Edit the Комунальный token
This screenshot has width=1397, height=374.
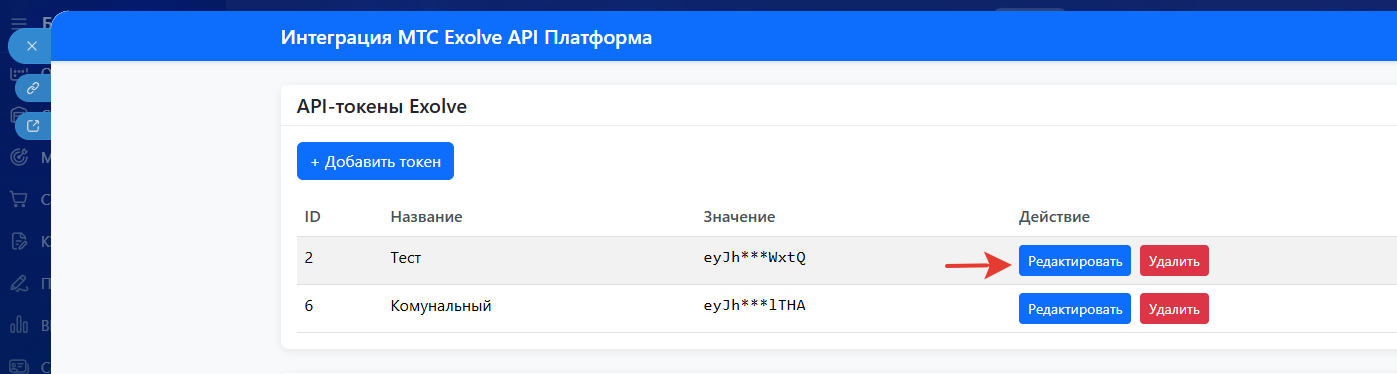1075,308
